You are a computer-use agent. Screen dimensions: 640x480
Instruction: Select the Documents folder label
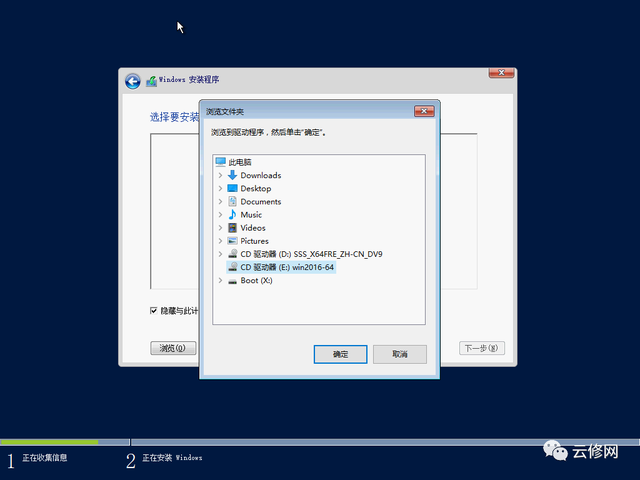point(261,201)
